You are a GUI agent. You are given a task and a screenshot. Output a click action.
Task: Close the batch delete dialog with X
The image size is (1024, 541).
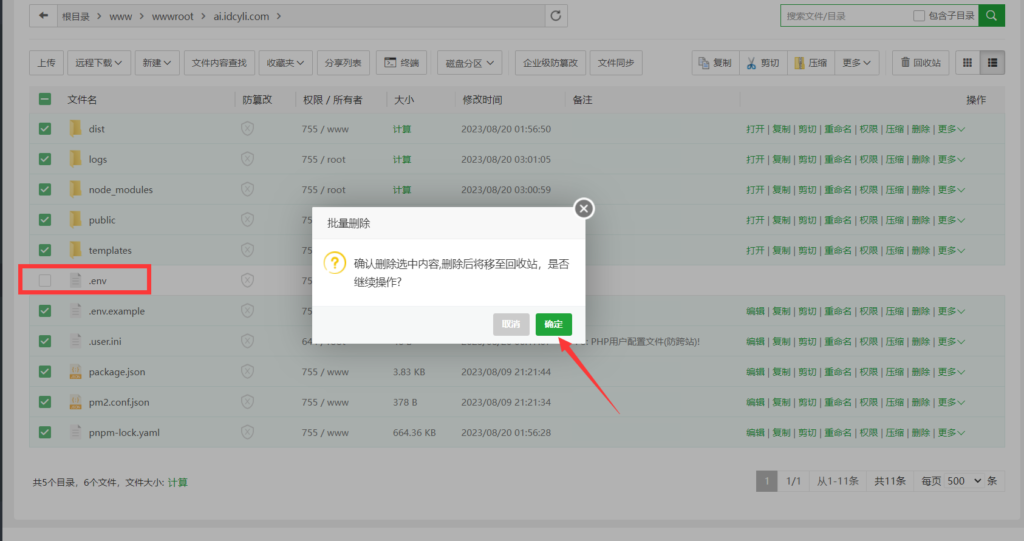point(584,208)
